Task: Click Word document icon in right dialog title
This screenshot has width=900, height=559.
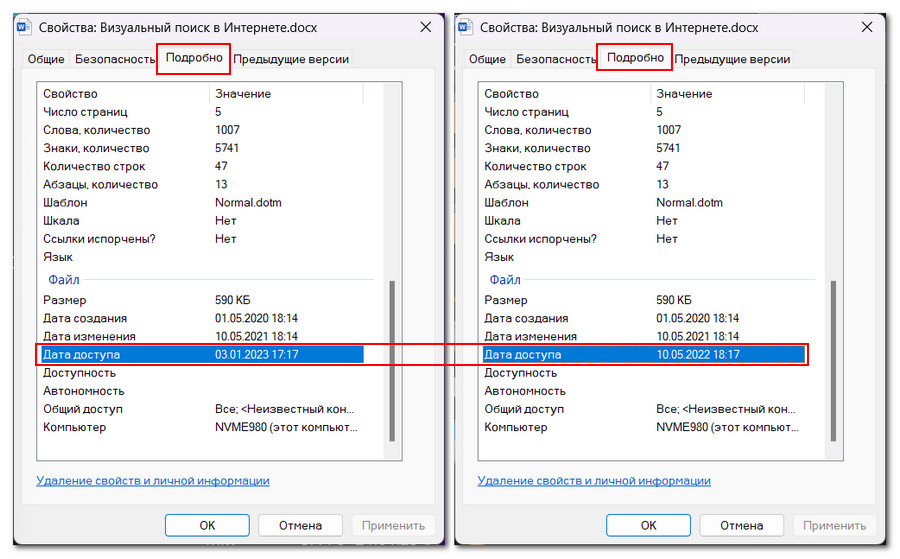Action: 465,27
